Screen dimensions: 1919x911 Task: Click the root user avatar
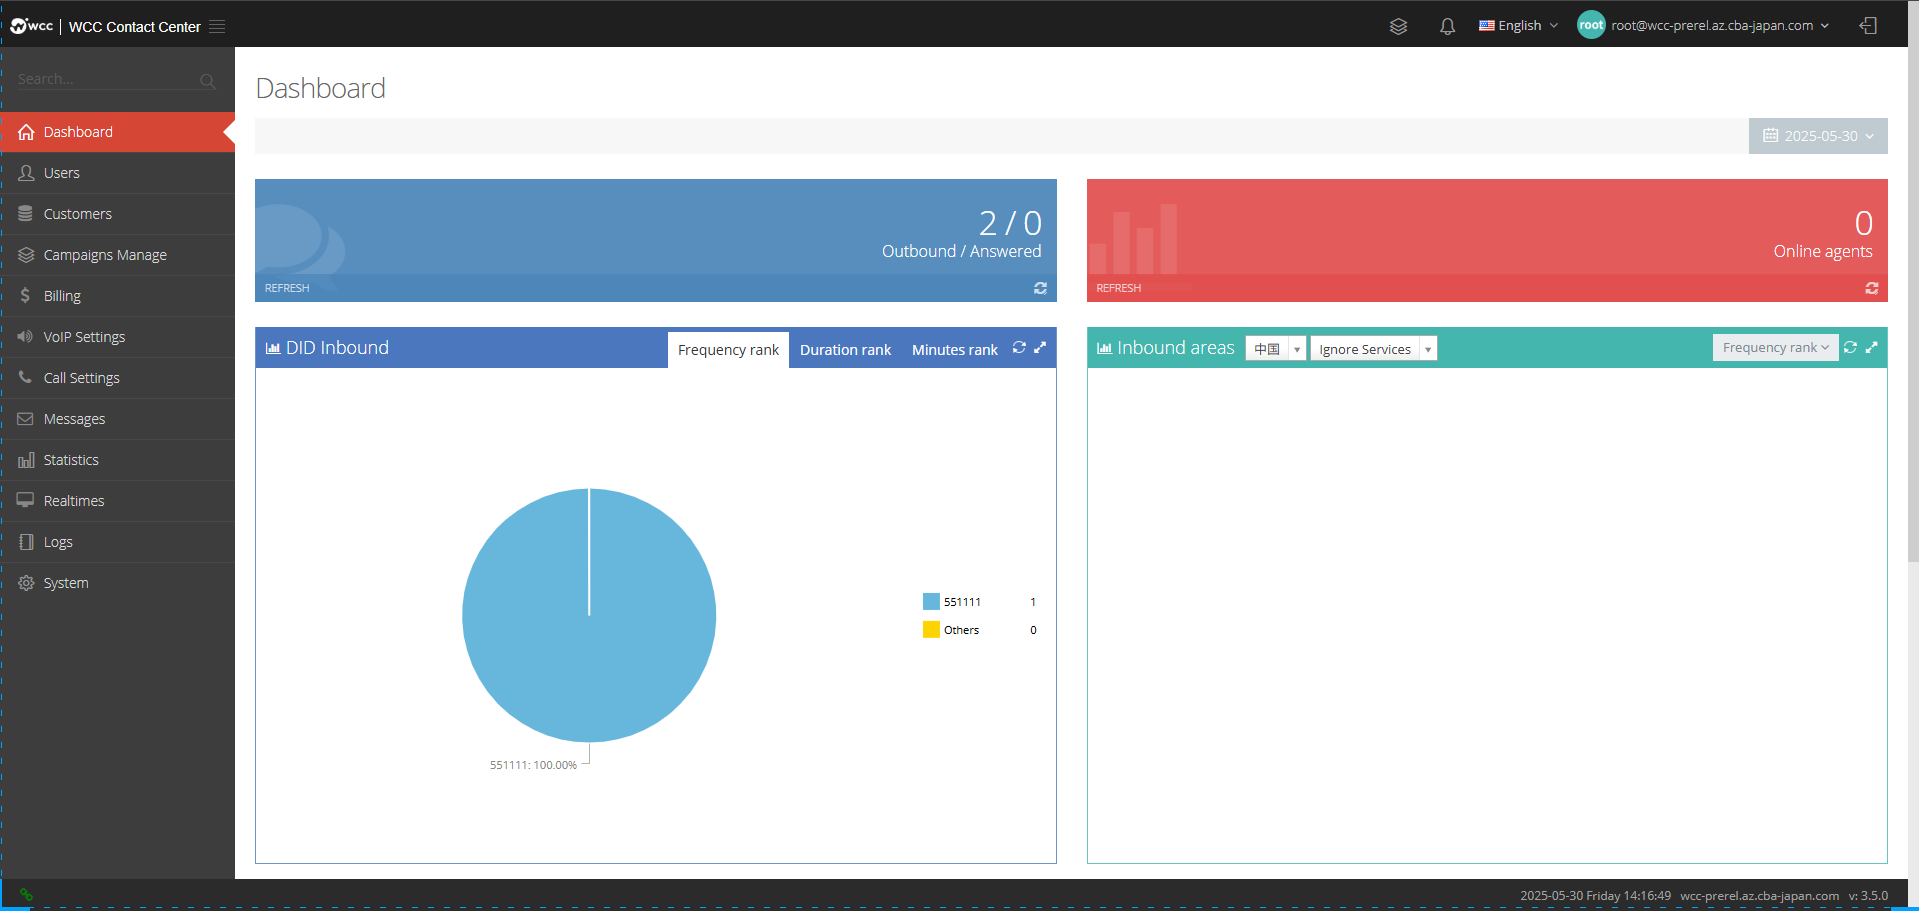pos(1591,25)
